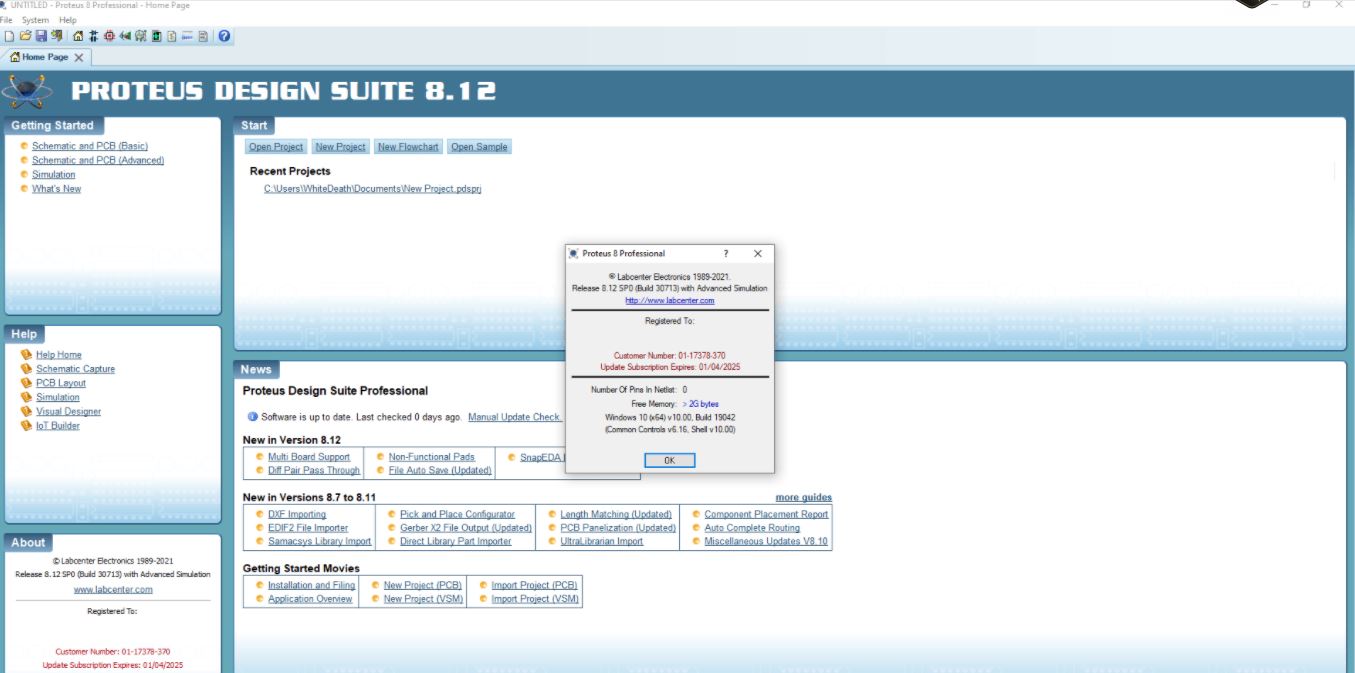Open Bill of Materials toolbar icon
Viewport: 1355px width, 673px height.
click(172, 36)
